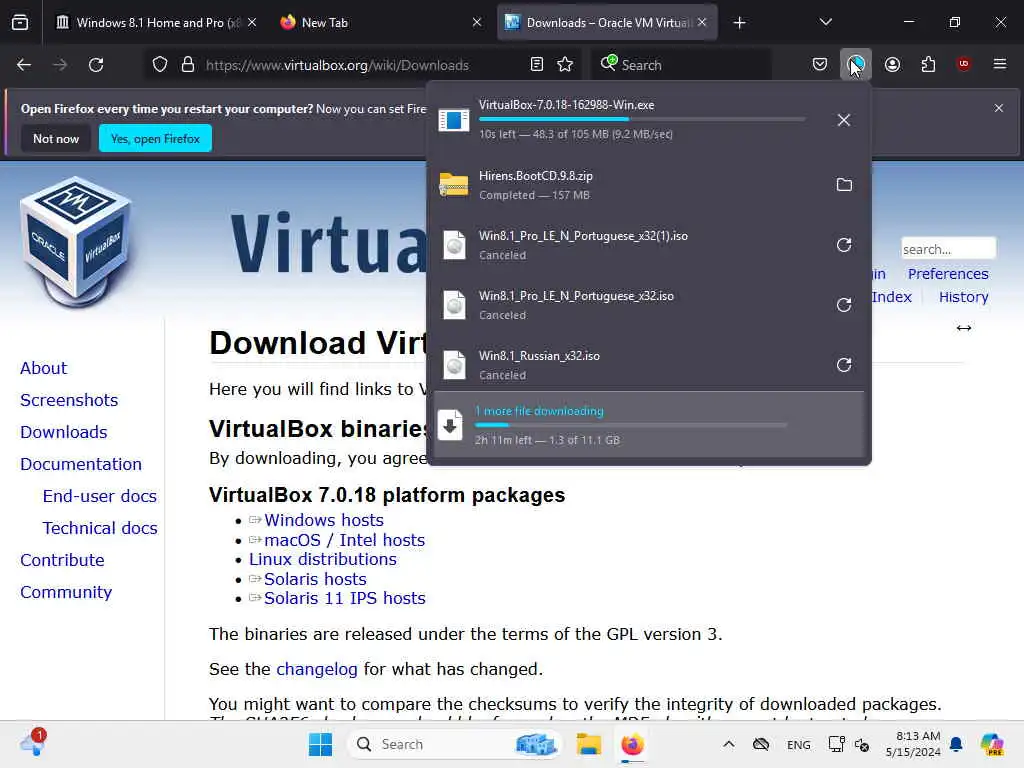Dismiss the Firefox startup notification bar

[999, 108]
